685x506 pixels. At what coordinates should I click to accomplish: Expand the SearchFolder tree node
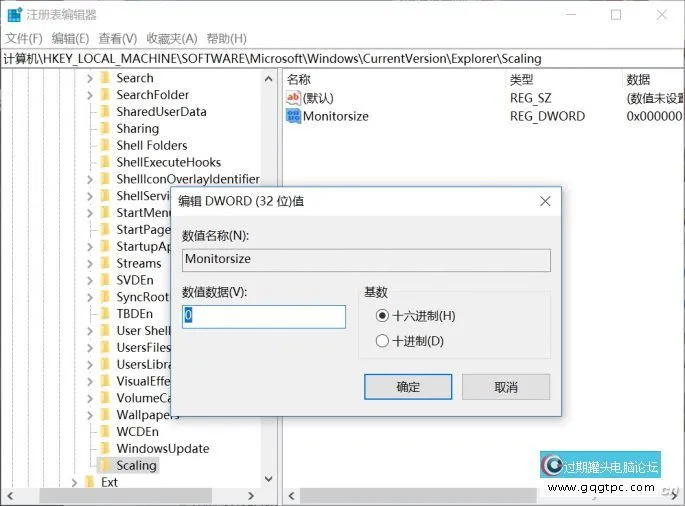tap(90, 95)
